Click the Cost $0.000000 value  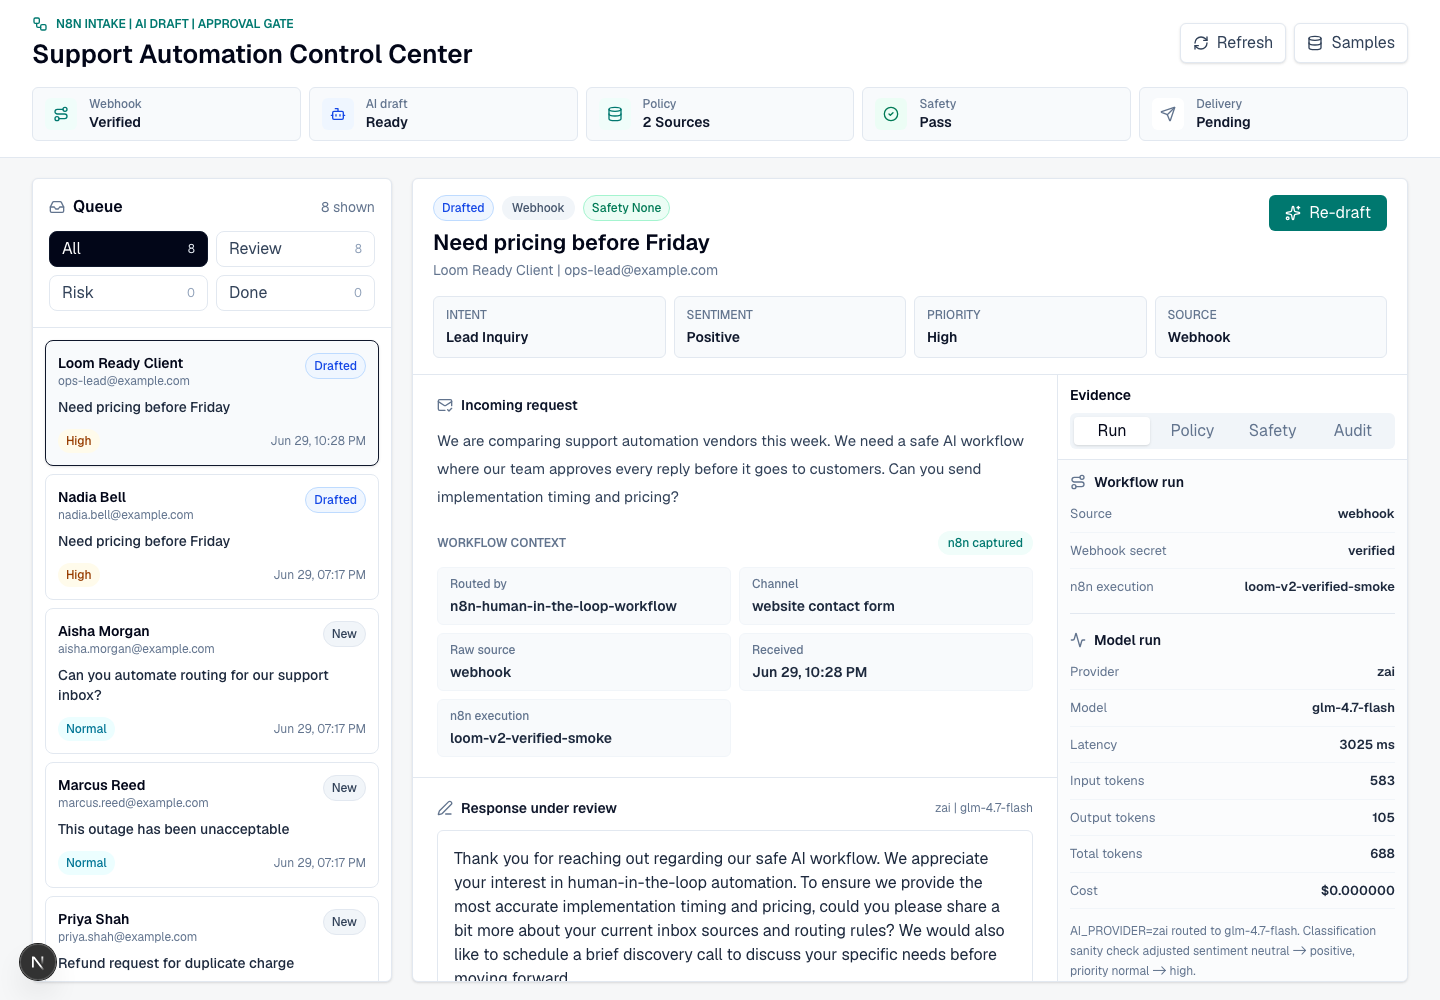(x=1357, y=891)
